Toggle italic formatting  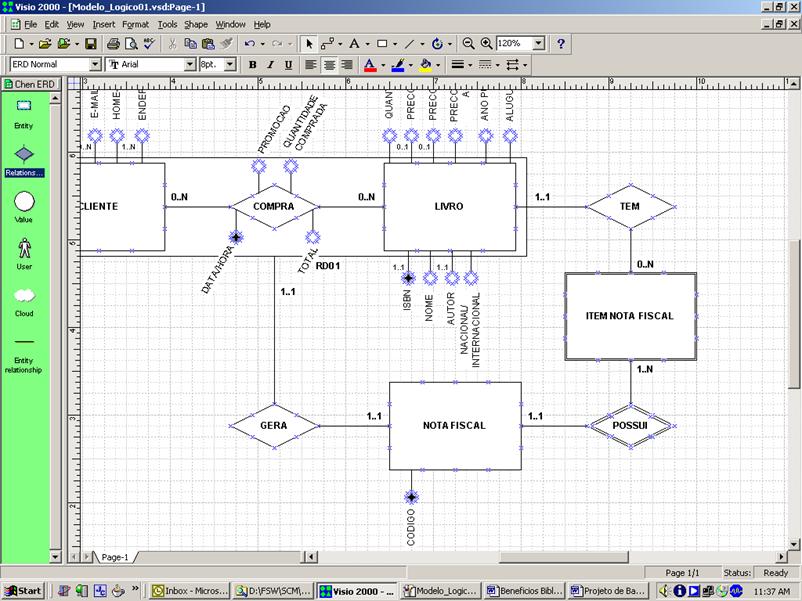tap(271, 63)
